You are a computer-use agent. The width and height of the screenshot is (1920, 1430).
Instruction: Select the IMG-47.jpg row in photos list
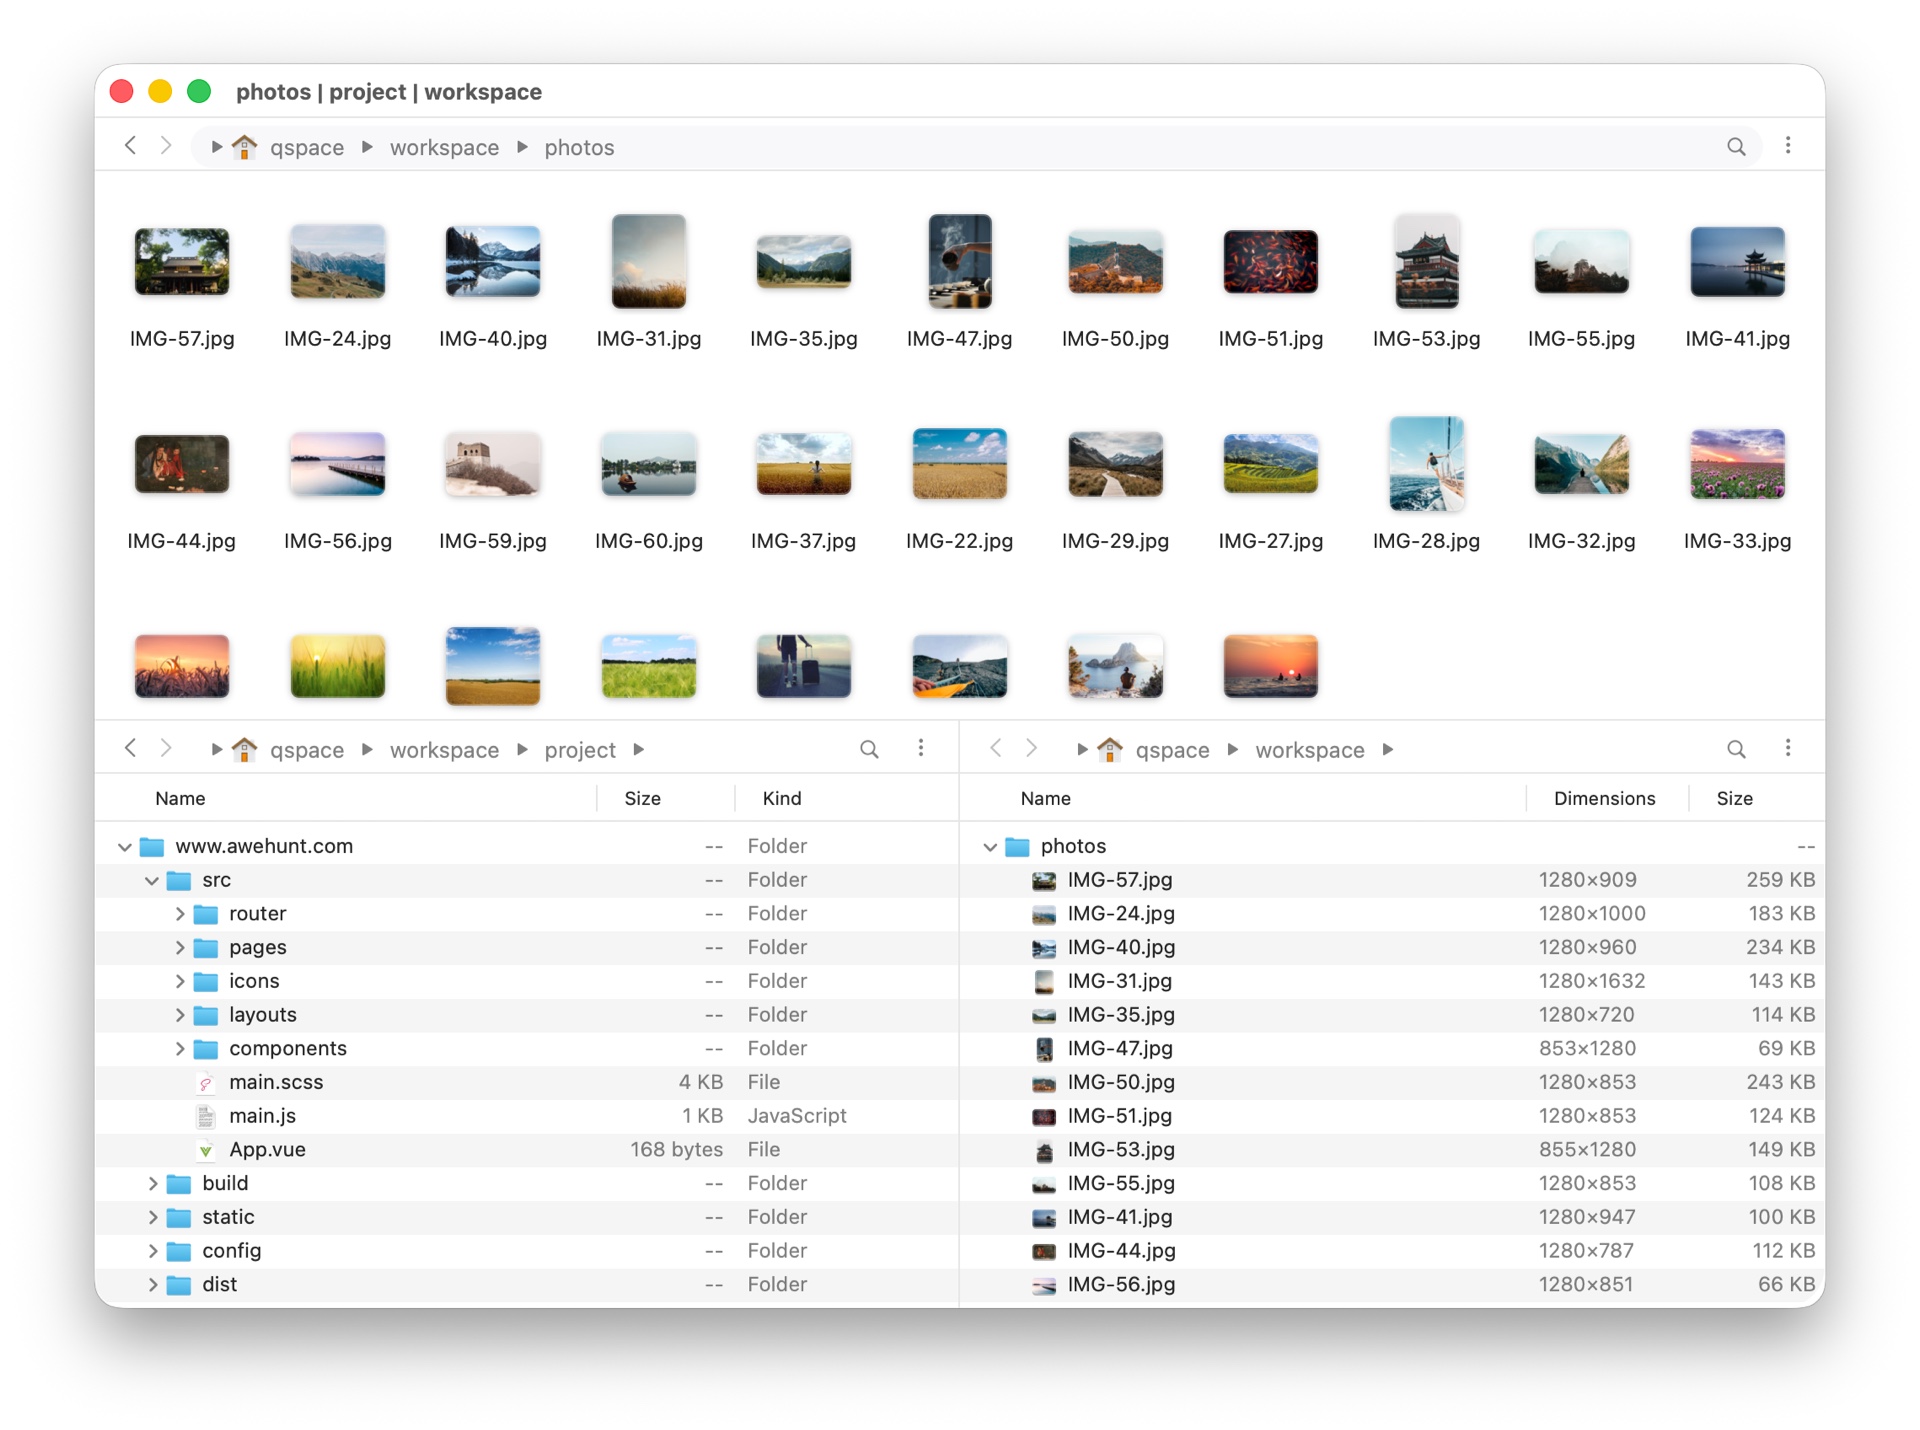tap(1120, 1048)
